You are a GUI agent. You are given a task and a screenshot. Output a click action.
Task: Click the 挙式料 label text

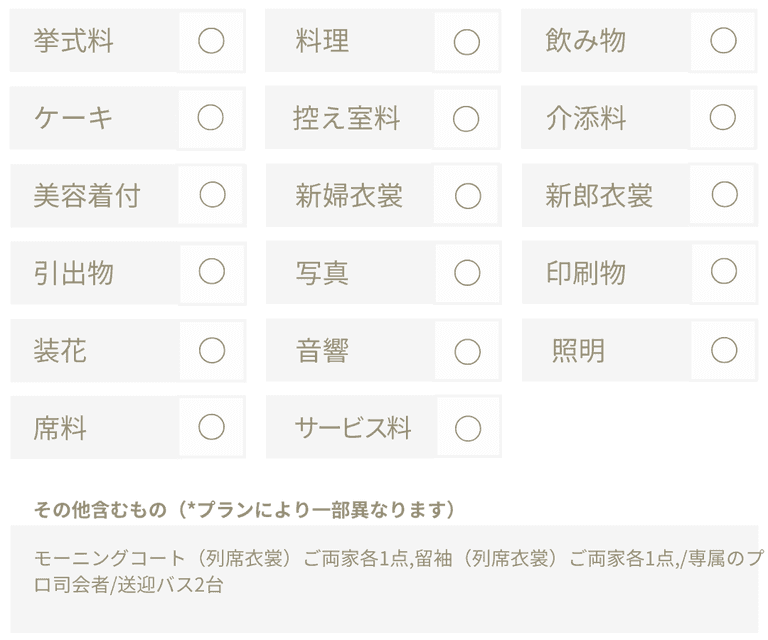[x=74, y=41]
